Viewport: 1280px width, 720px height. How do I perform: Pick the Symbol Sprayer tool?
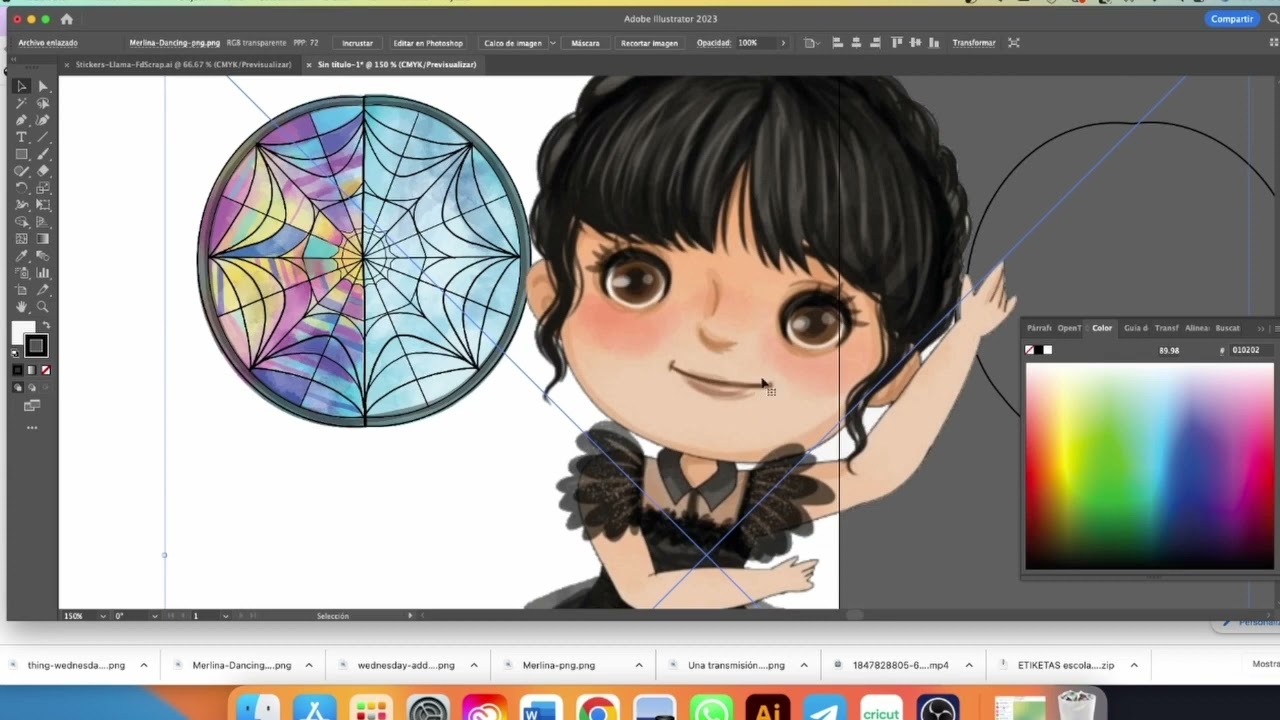point(21,273)
